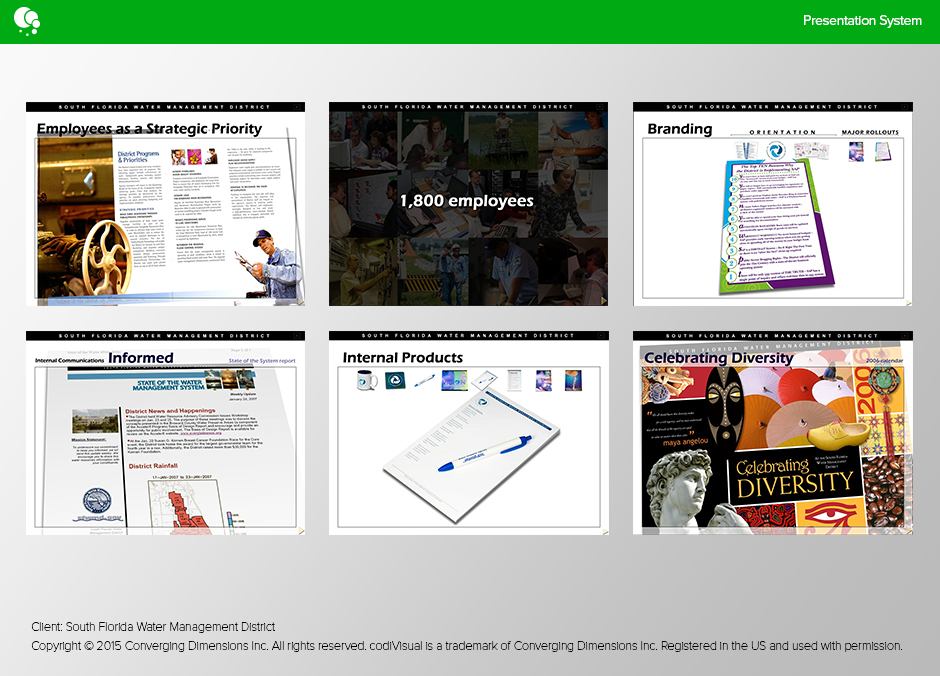Select the purple poster icon under Major Rollouts
Viewport: 940px width, 676px height.
tap(856, 151)
